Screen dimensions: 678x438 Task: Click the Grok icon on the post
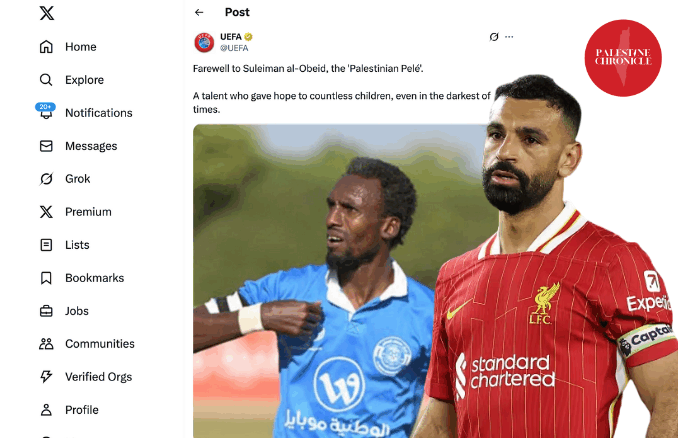click(x=493, y=37)
